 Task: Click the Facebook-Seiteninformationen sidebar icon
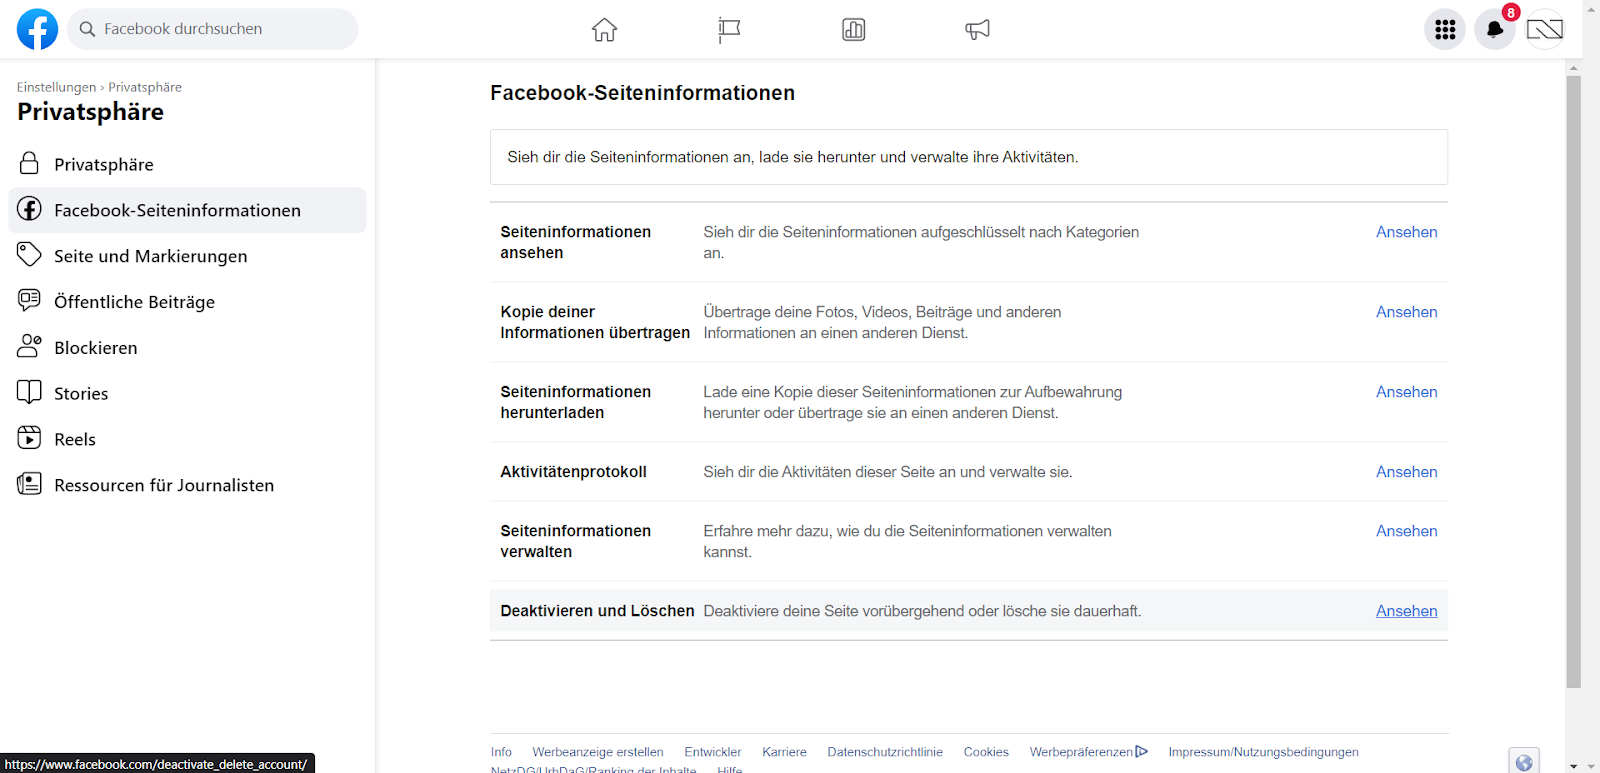point(29,209)
